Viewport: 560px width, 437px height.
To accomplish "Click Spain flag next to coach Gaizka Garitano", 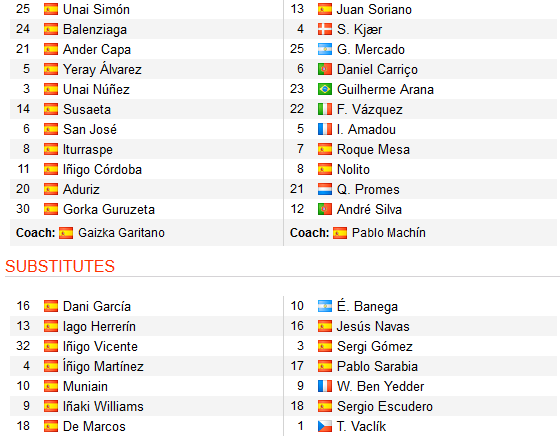I will tap(66, 233).
